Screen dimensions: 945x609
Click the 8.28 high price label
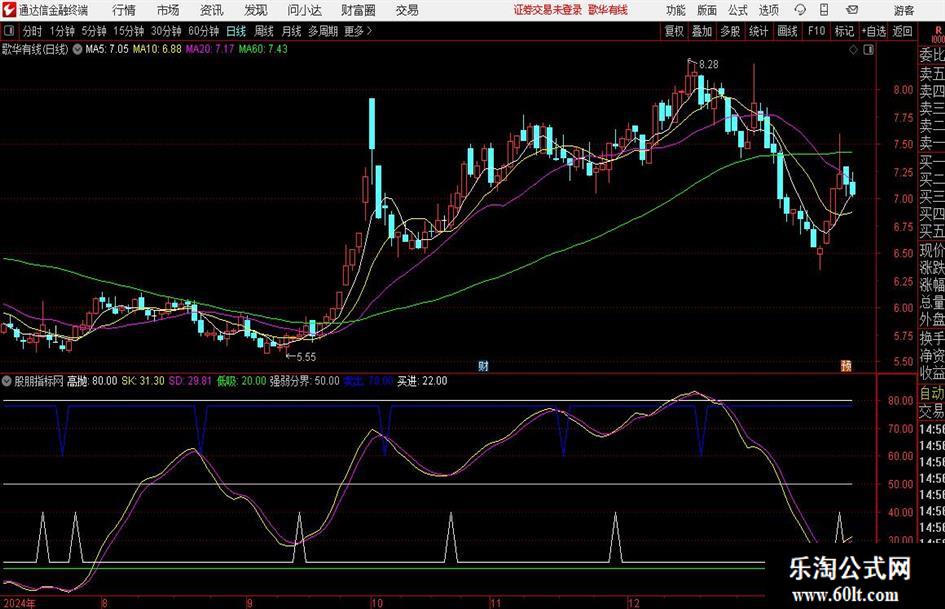click(708, 65)
